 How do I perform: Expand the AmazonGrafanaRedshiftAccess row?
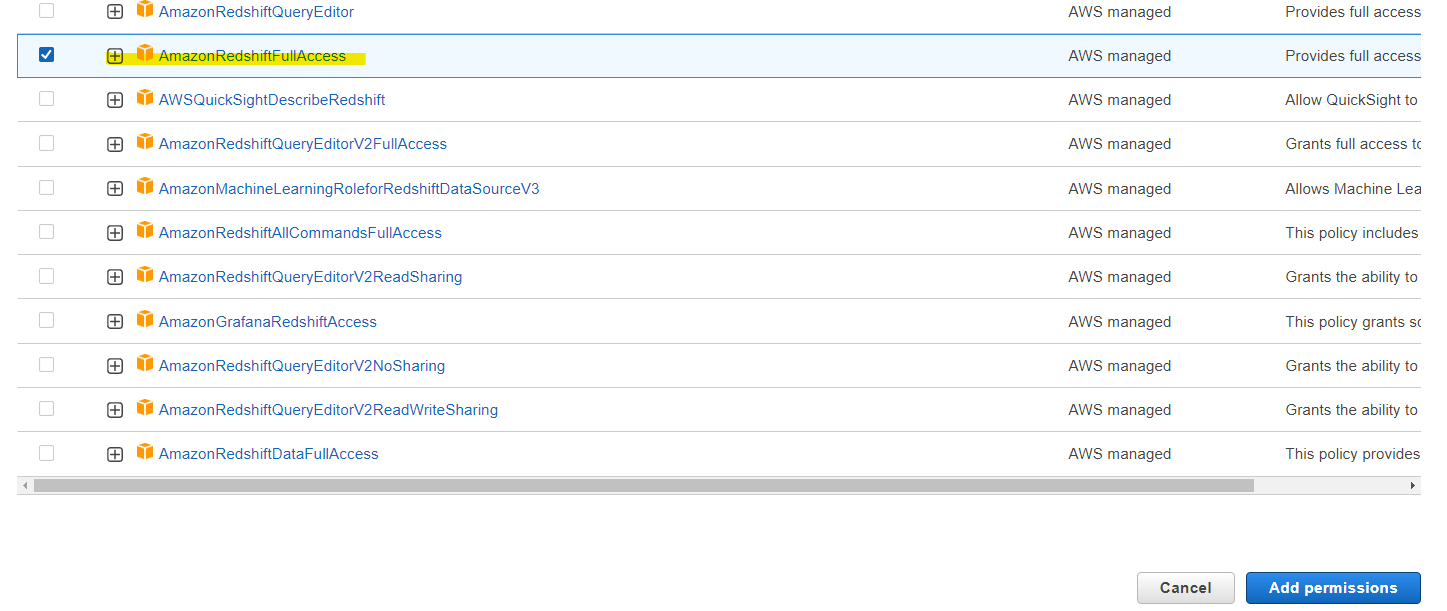(115, 322)
